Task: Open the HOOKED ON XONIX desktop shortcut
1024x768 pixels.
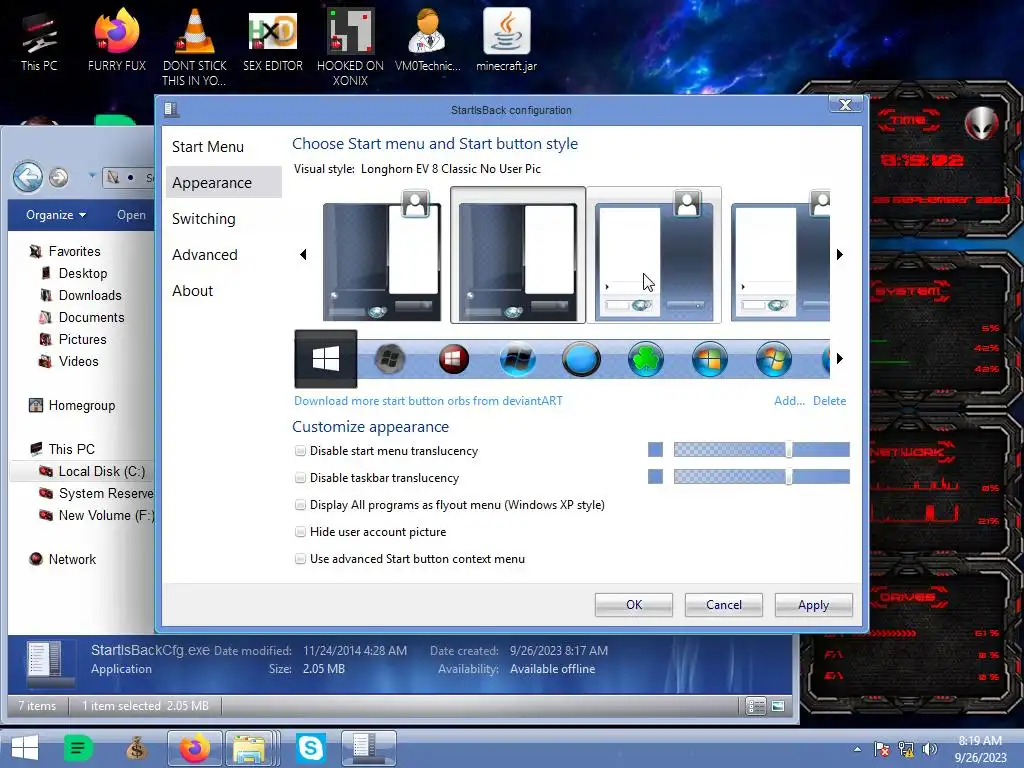Action: (x=350, y=47)
